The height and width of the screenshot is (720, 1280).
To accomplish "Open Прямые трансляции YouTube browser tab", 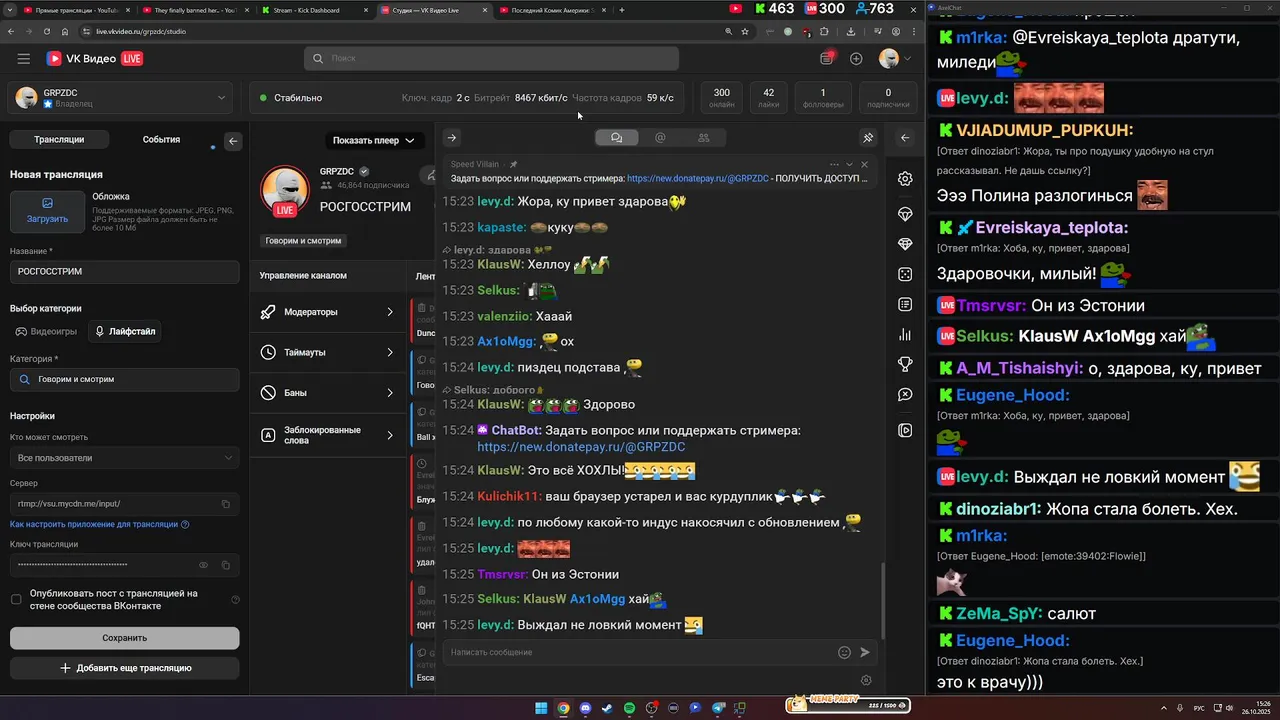I will 75,10.
